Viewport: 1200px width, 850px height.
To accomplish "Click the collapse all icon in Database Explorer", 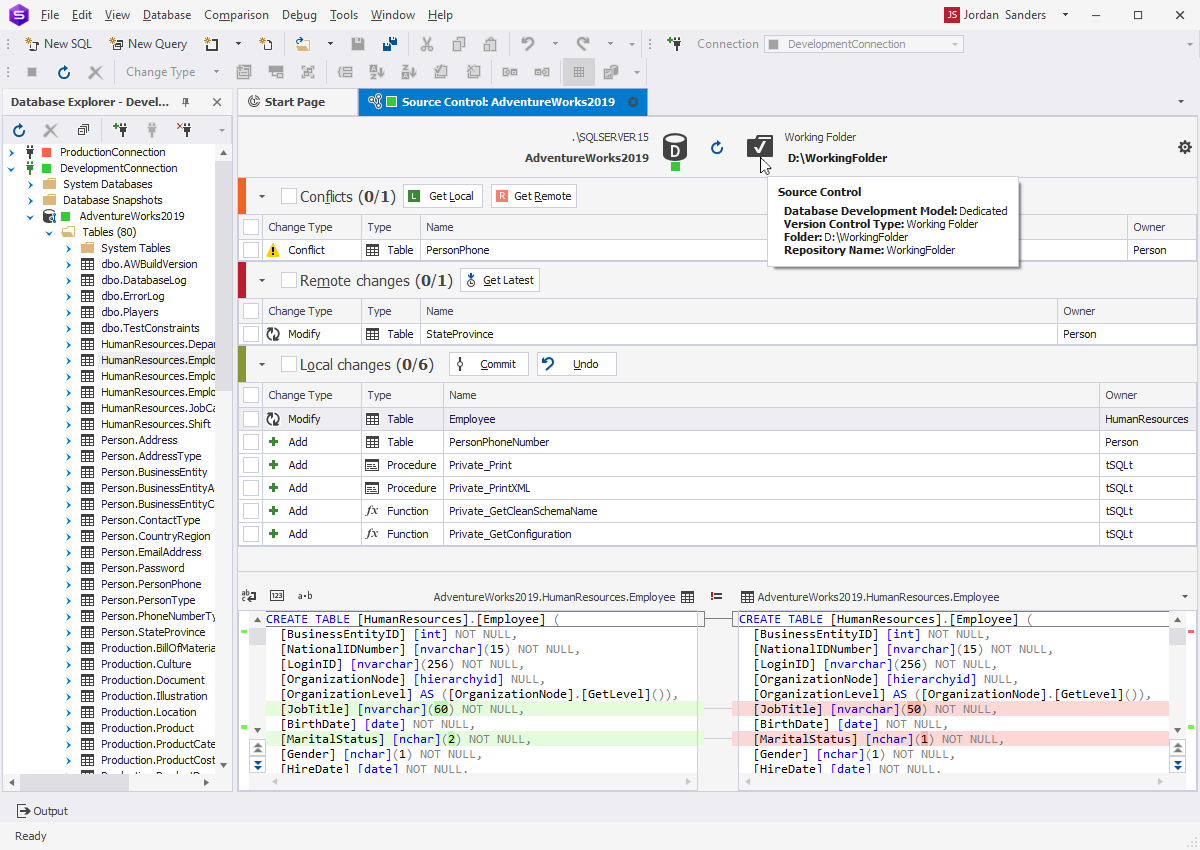I will 83,130.
